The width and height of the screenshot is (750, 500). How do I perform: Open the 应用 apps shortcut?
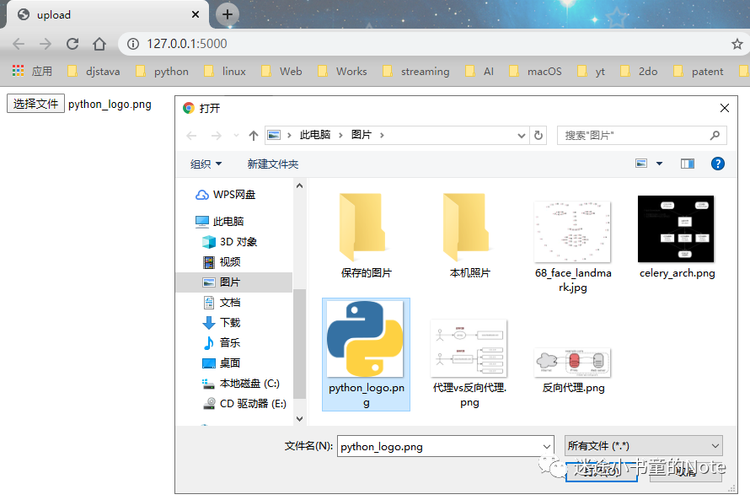coord(32,71)
